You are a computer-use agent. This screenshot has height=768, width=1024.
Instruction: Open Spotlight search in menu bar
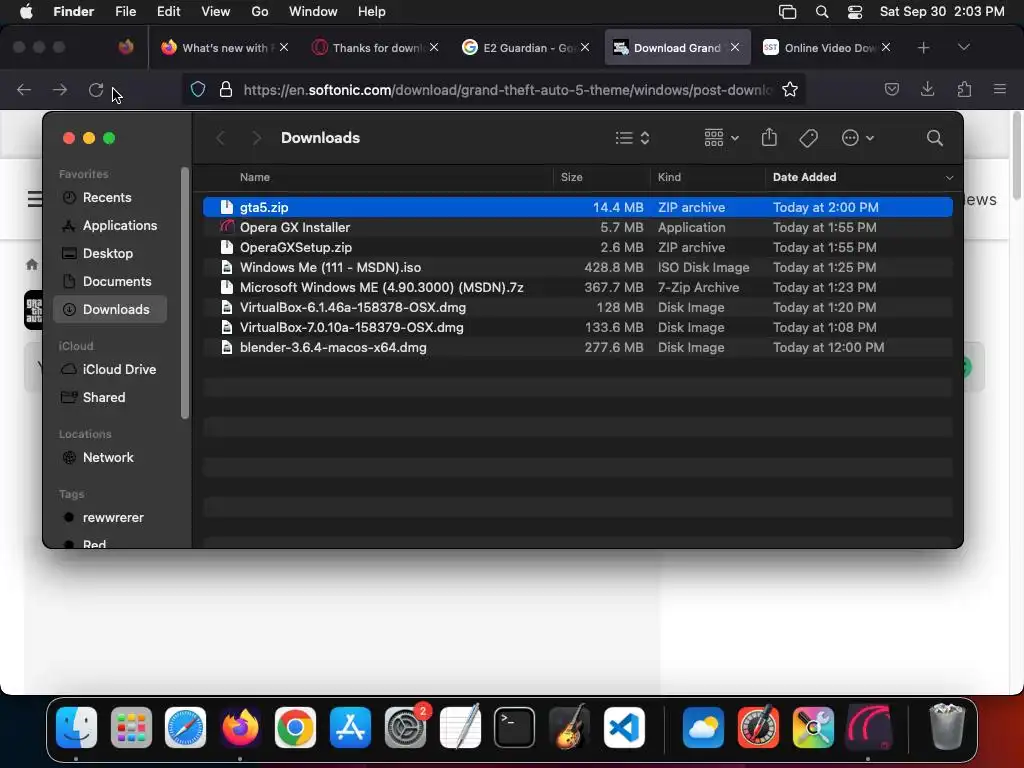click(822, 12)
